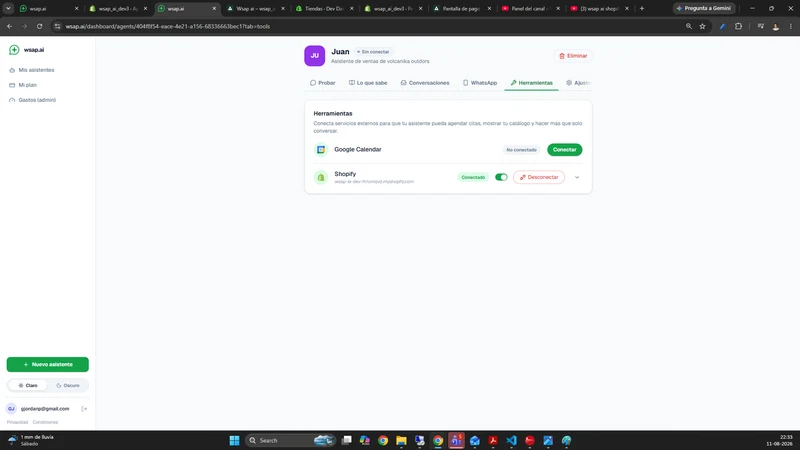Viewport: 800px width, 450px height.
Task: Click the Conectado status badge
Action: (x=473, y=177)
